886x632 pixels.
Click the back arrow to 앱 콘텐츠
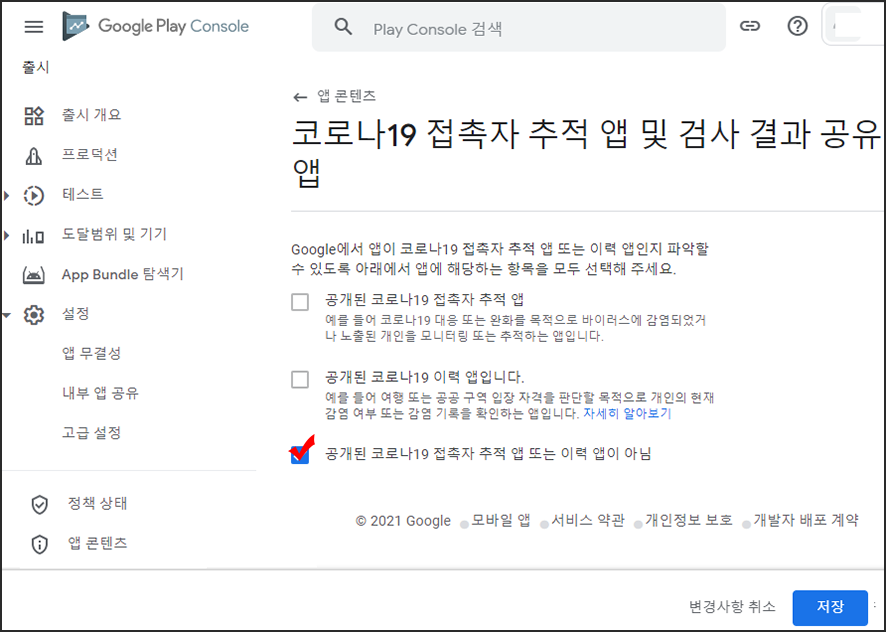point(300,97)
